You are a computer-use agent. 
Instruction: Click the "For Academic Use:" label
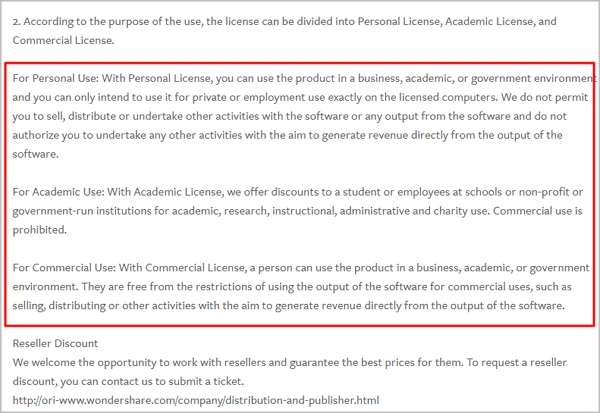(x=59, y=192)
